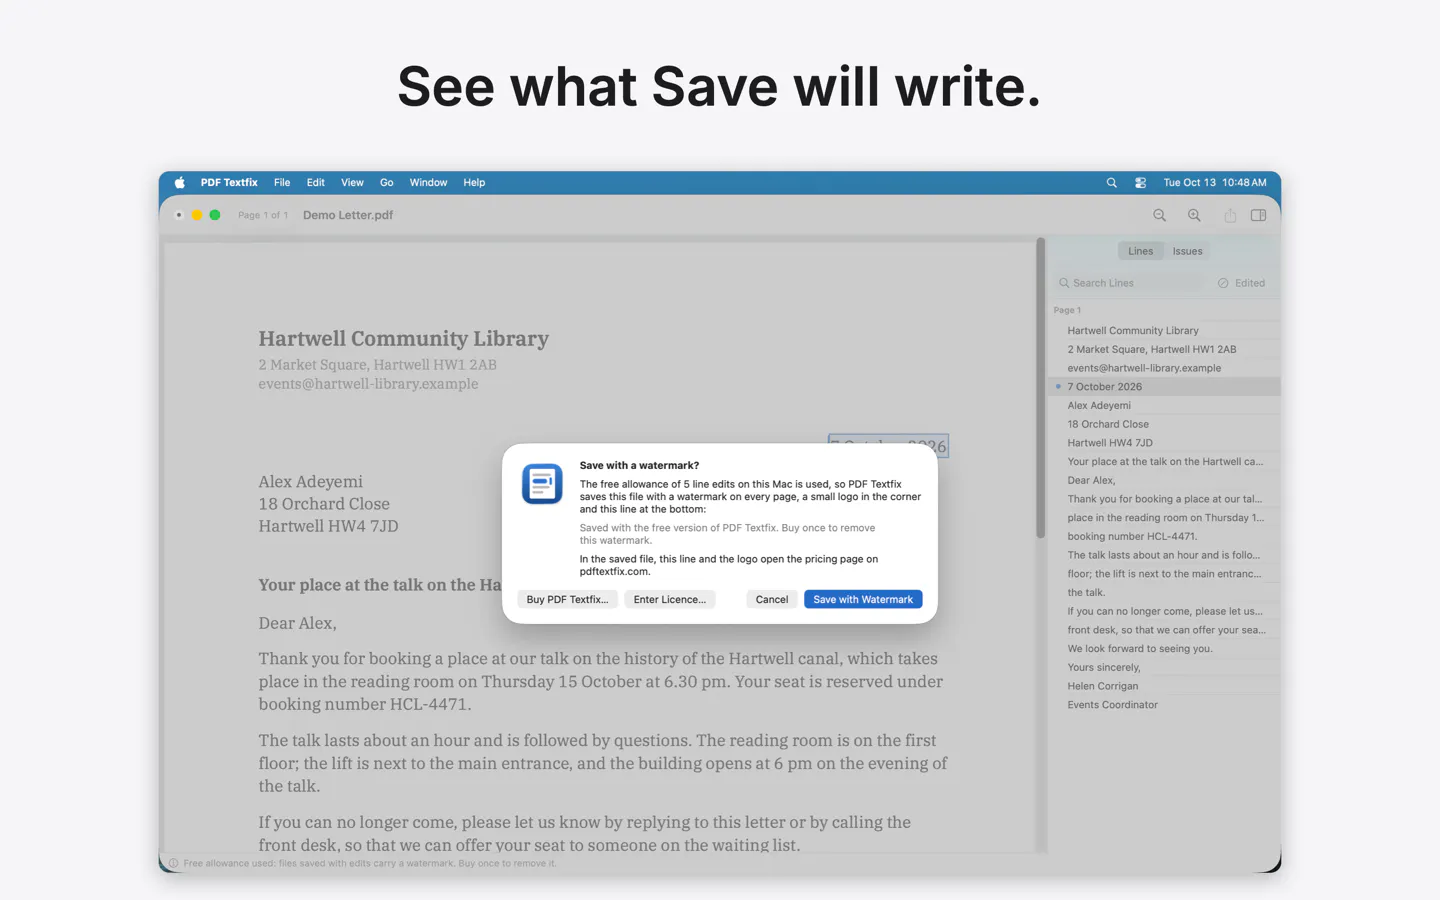Viewport: 1440px width, 900px height.
Task: Click the document vertical scrollbar
Action: (1040, 390)
